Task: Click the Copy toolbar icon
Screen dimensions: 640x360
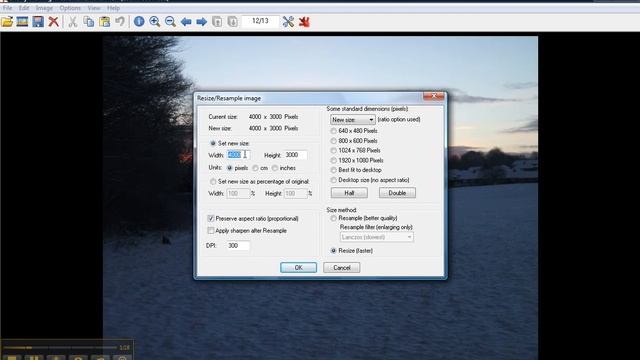Action: tap(89, 22)
